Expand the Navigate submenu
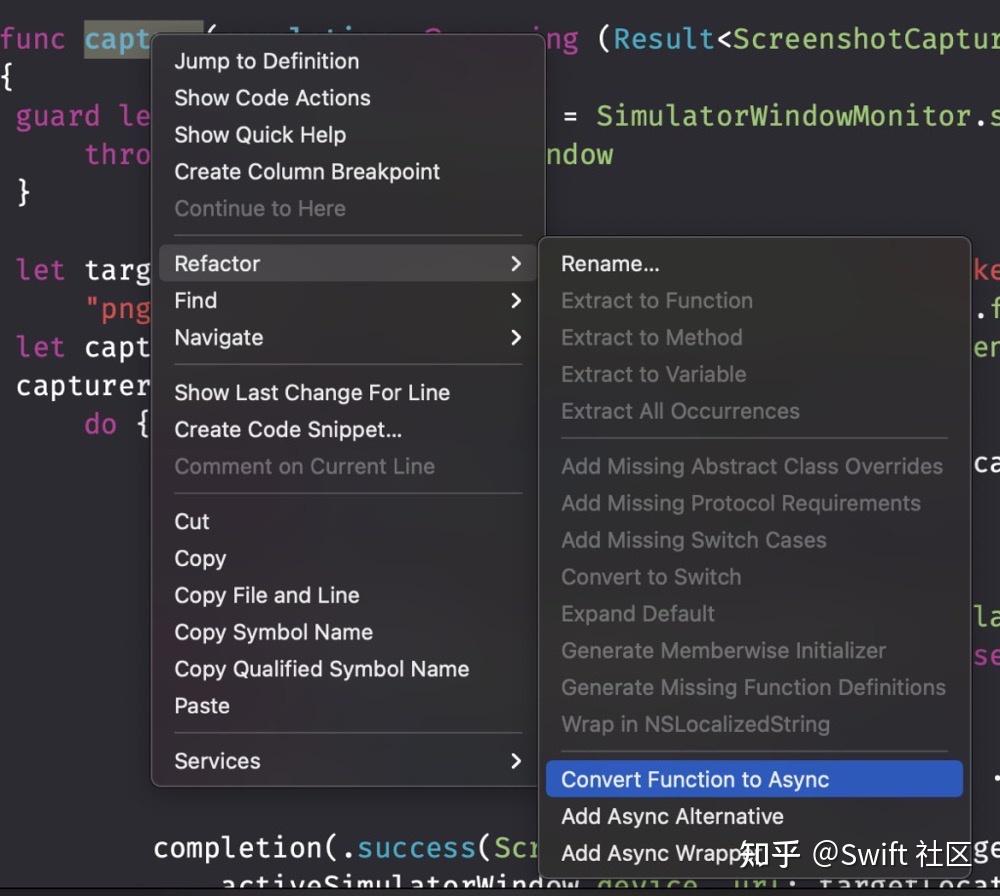Image resolution: width=1000 pixels, height=896 pixels. tap(218, 337)
